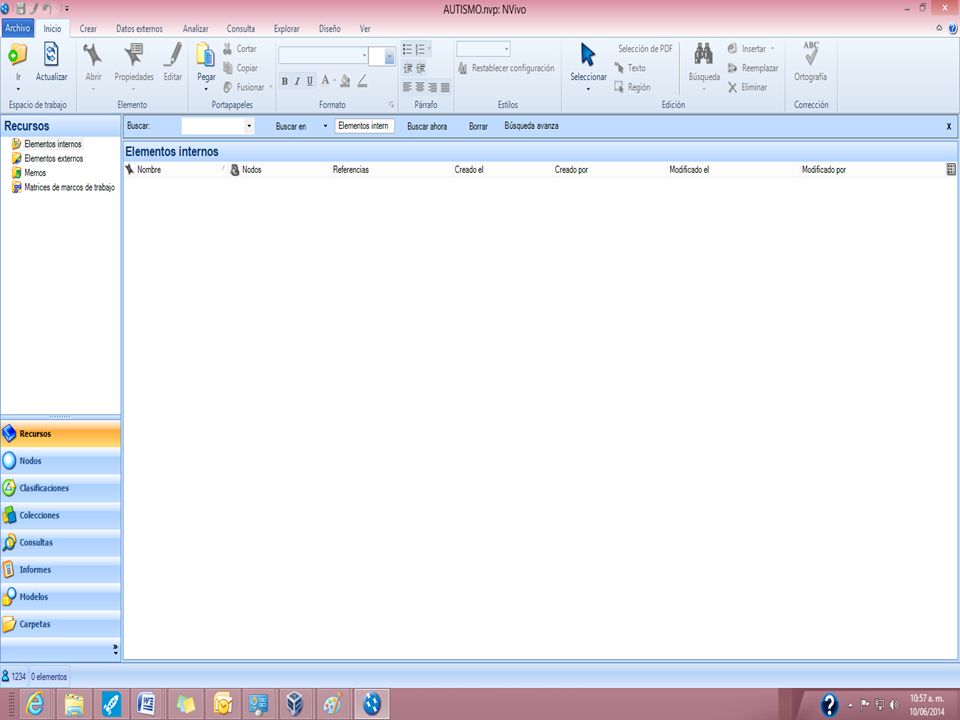Click the Región selection icon
Image resolution: width=960 pixels, height=720 pixels.
619,87
